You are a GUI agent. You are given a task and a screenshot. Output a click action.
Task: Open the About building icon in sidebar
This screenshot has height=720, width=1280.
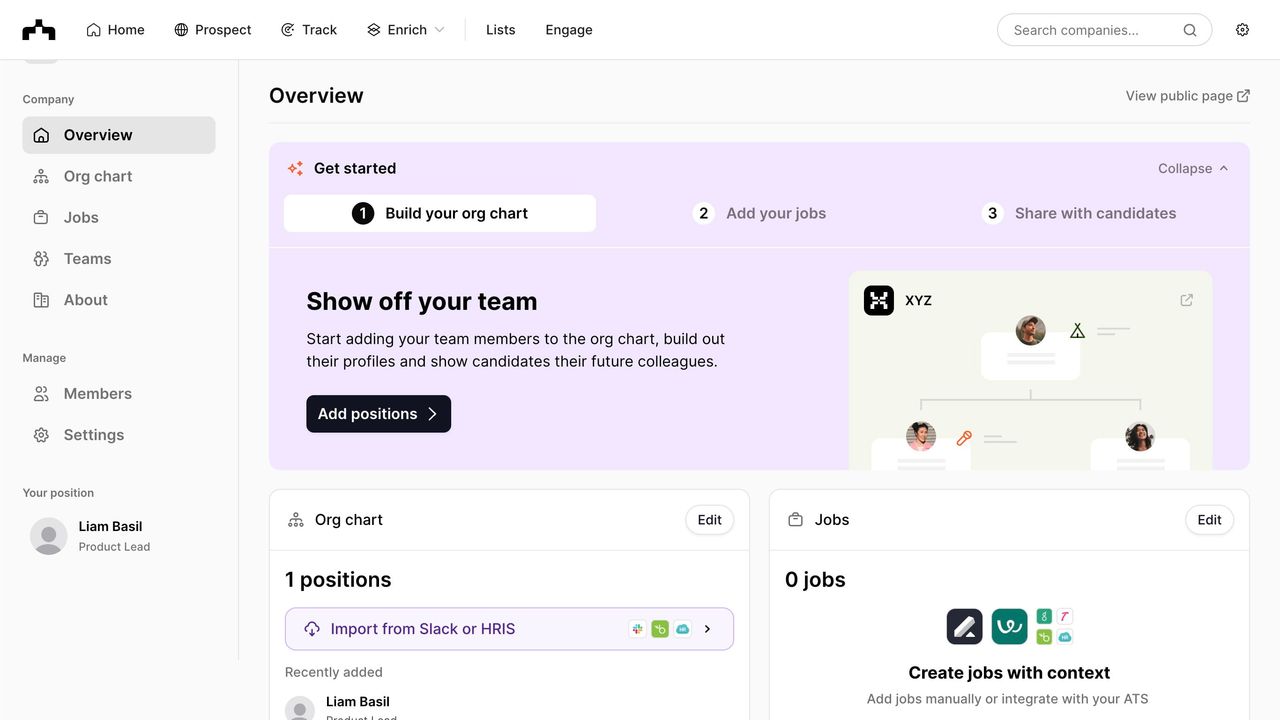click(x=41, y=300)
